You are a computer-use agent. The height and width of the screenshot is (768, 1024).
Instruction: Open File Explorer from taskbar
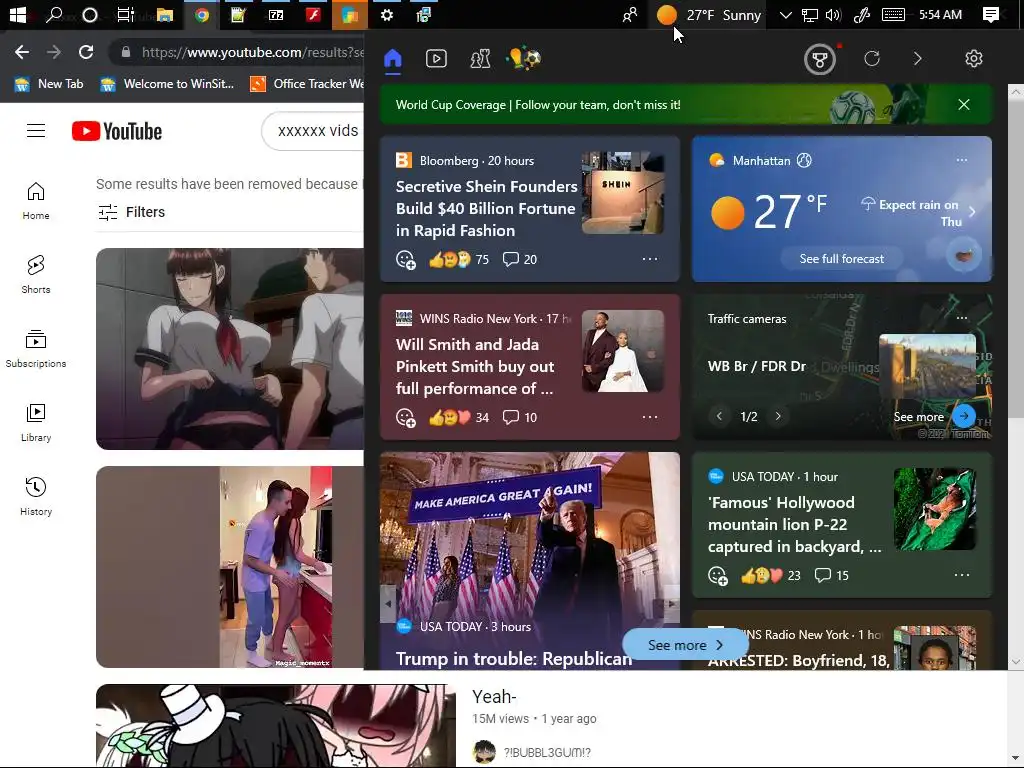point(165,14)
